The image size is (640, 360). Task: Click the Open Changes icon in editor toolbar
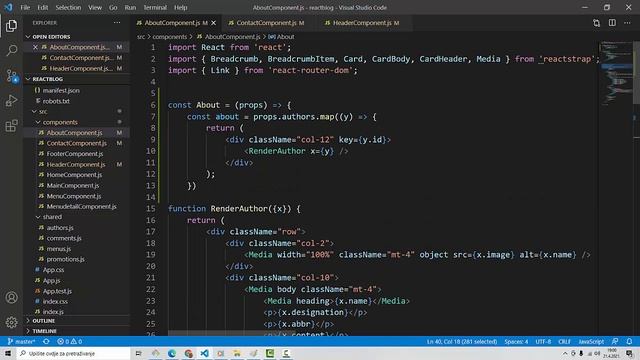(x=596, y=23)
